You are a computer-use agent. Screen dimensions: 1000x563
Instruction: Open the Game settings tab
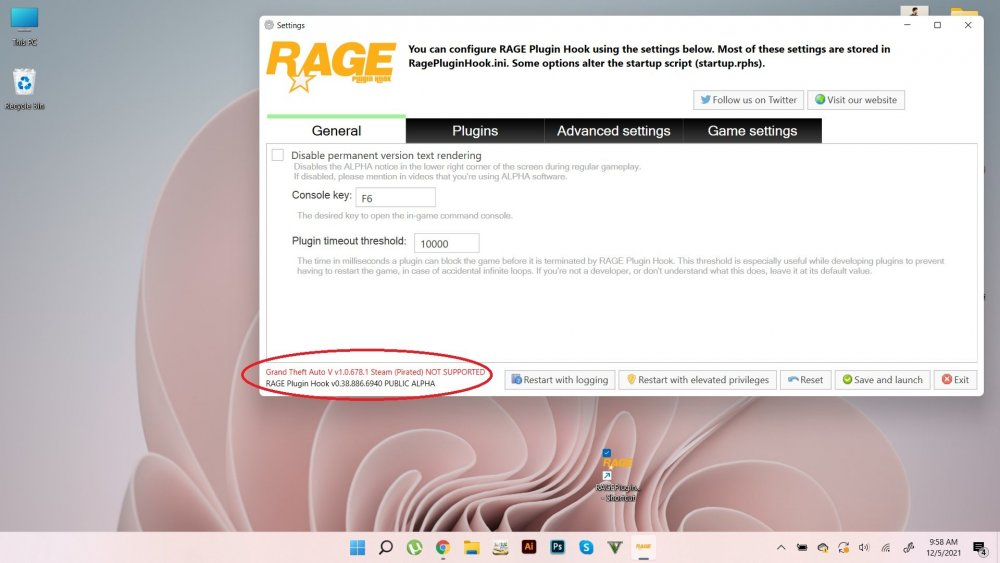(x=753, y=131)
